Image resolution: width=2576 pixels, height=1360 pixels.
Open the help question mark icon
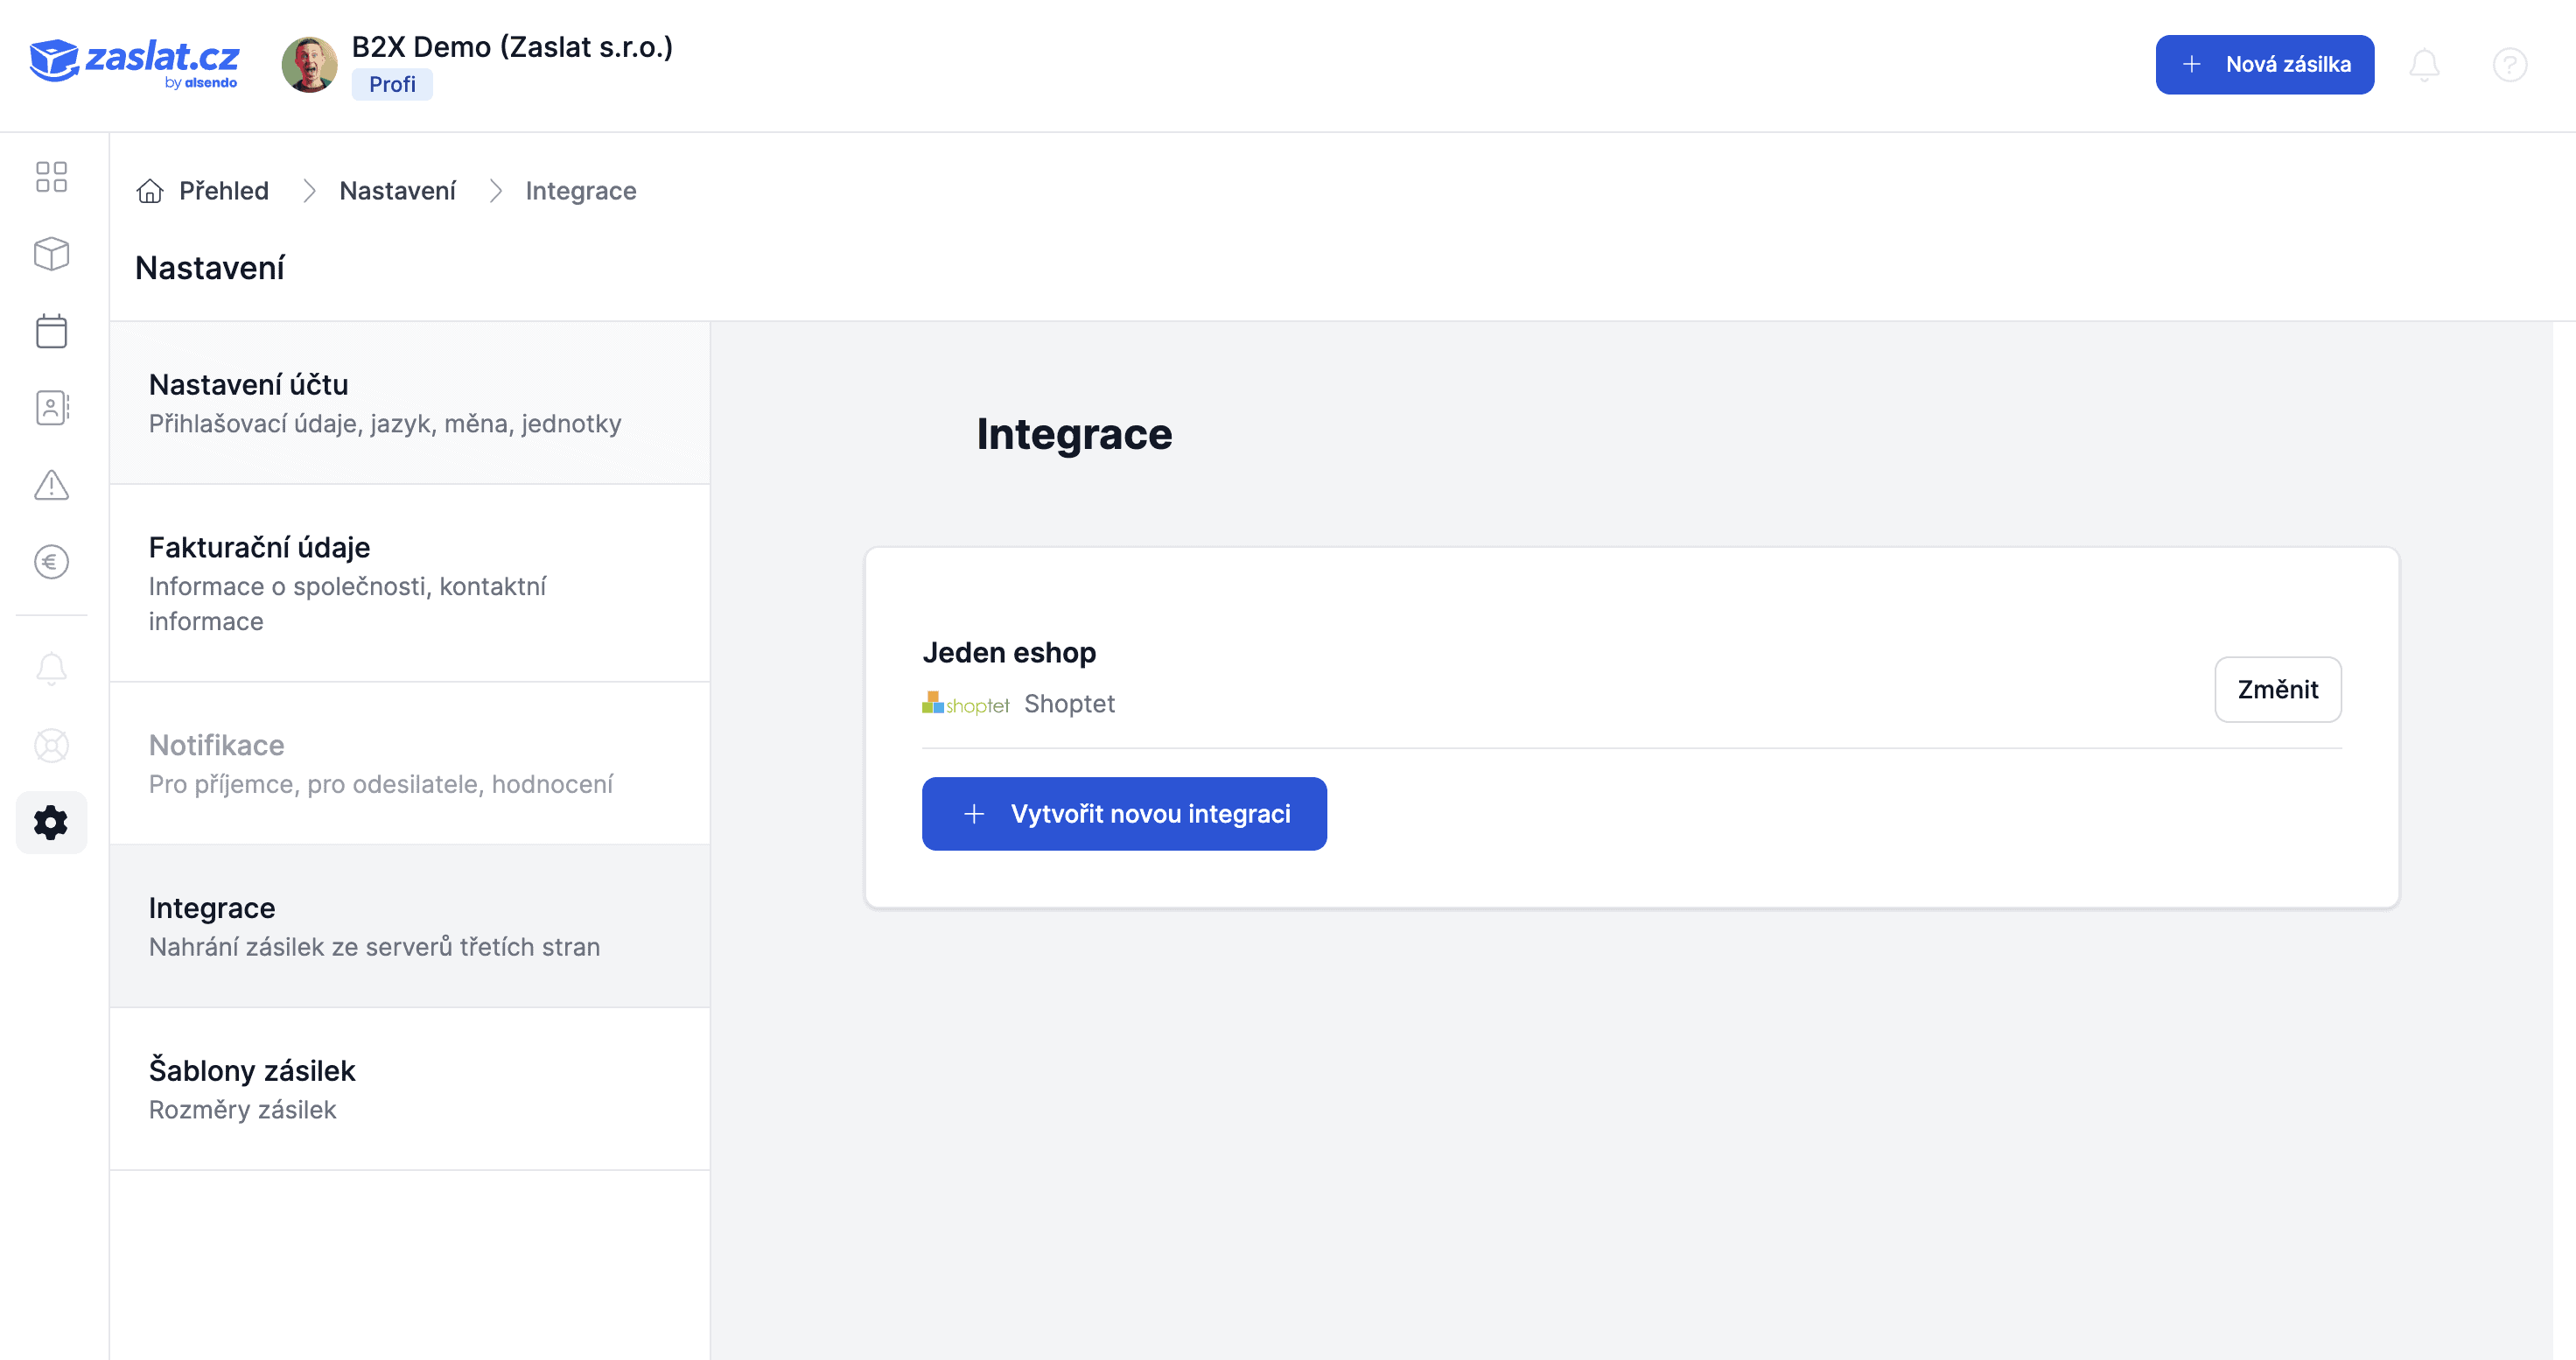2510,65
